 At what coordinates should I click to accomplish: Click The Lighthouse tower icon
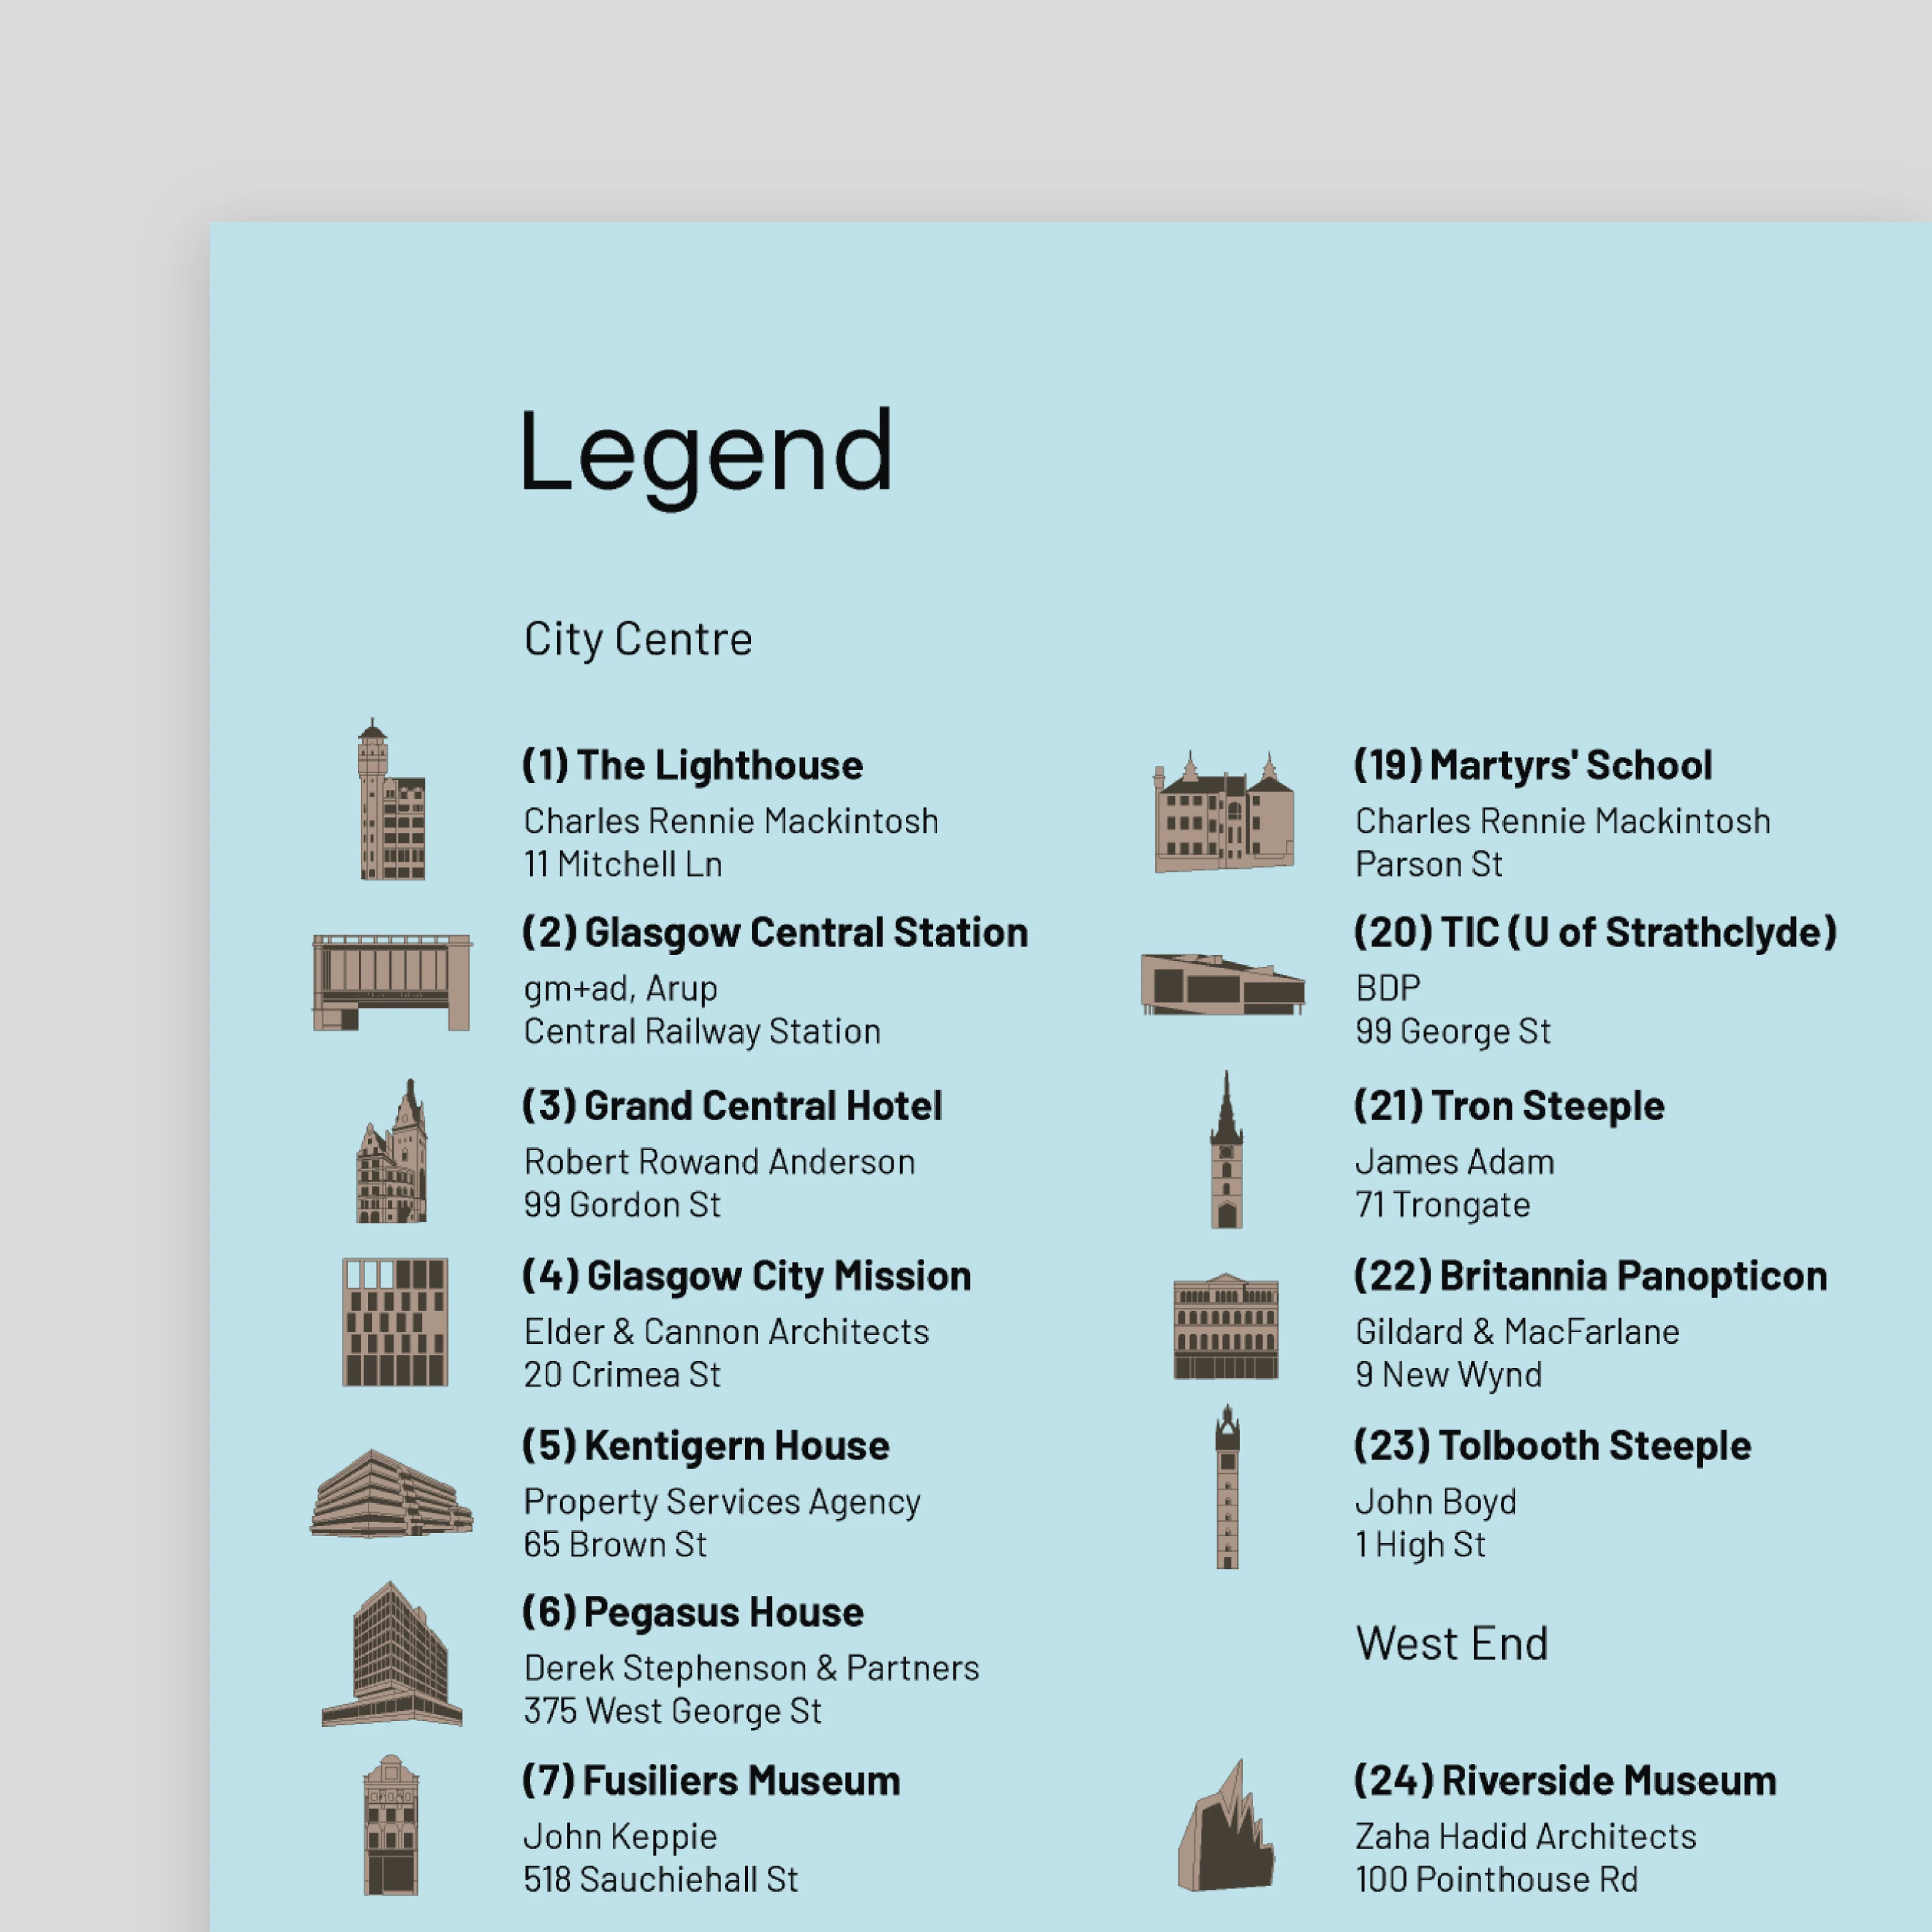point(391,800)
